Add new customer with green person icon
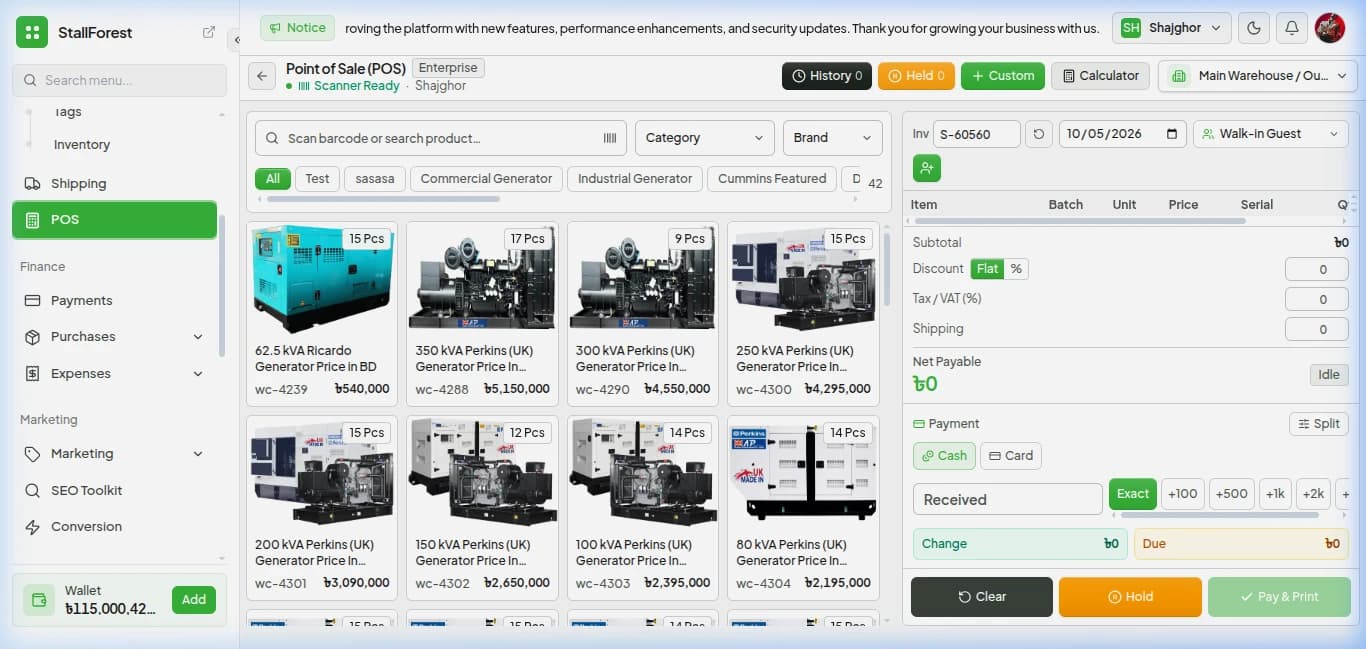Screen dimensions: 1366x649 [x=927, y=168]
